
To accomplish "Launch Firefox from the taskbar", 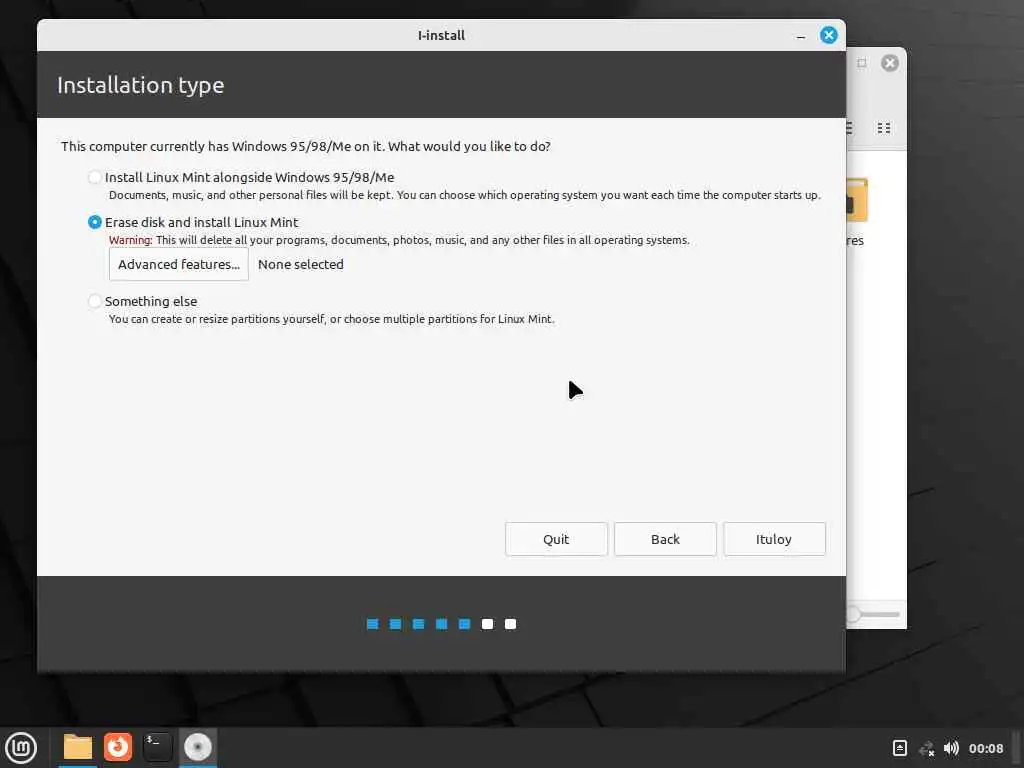I will [x=118, y=747].
